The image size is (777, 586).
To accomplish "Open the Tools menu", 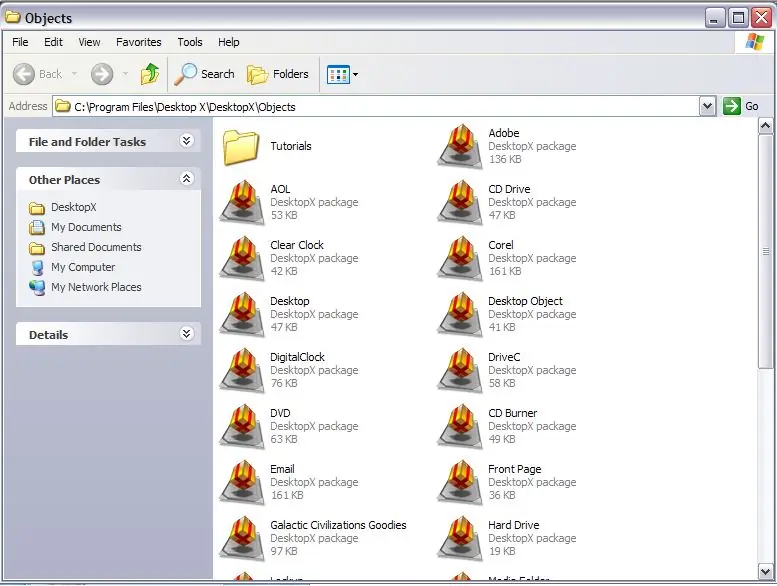I will click(x=190, y=42).
